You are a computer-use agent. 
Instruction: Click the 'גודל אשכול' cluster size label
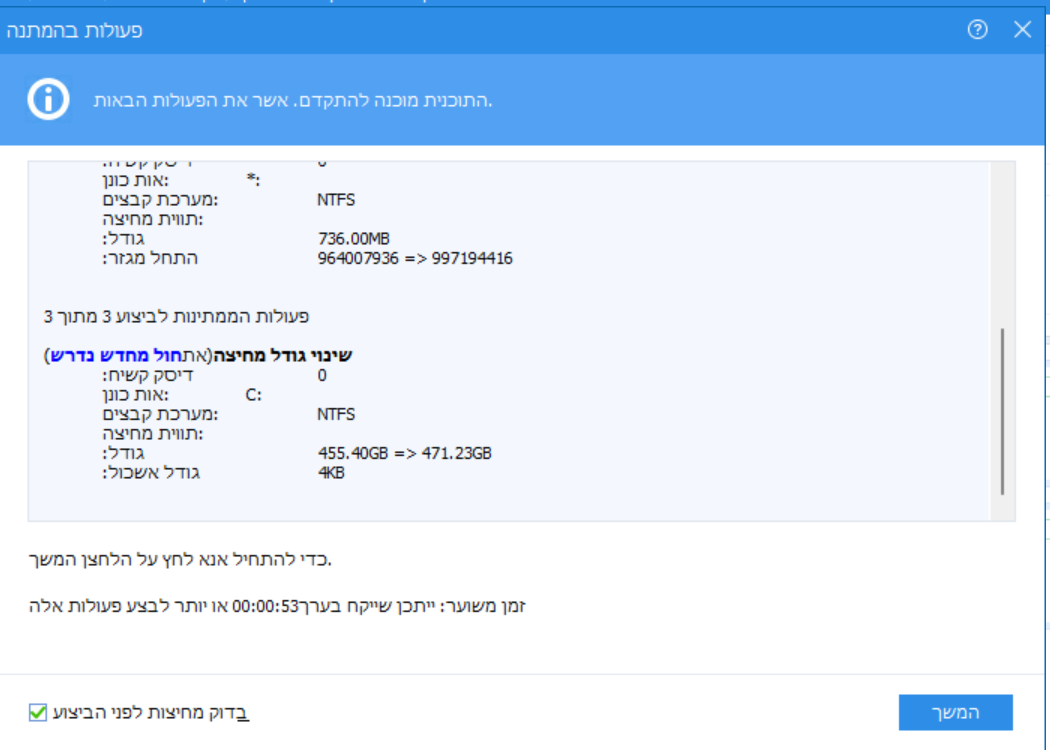[151, 473]
